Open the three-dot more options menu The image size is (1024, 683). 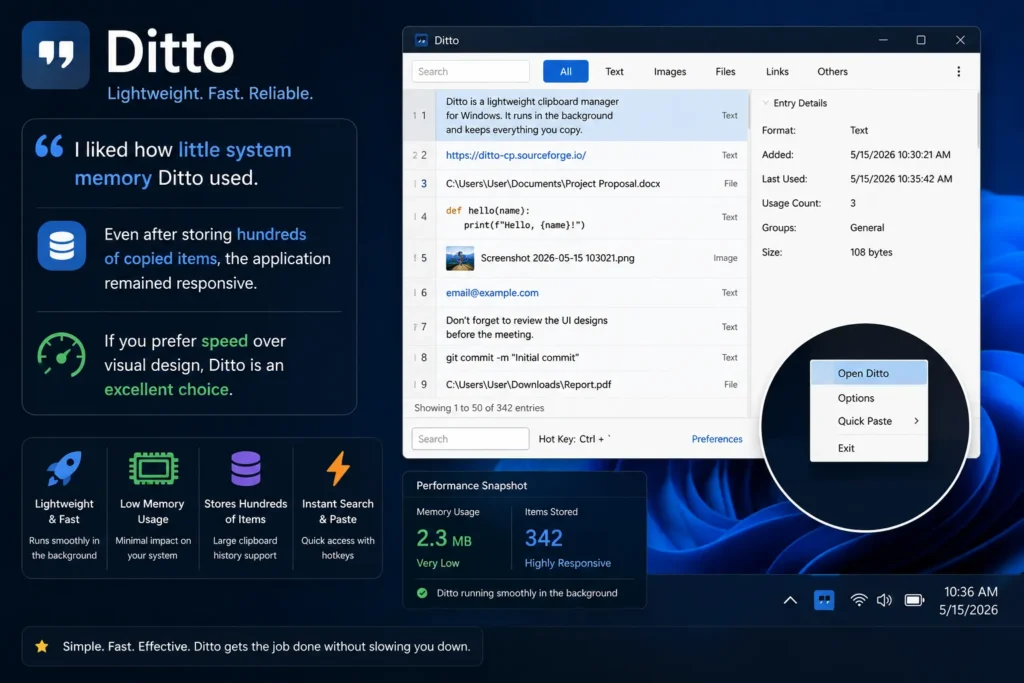[958, 71]
